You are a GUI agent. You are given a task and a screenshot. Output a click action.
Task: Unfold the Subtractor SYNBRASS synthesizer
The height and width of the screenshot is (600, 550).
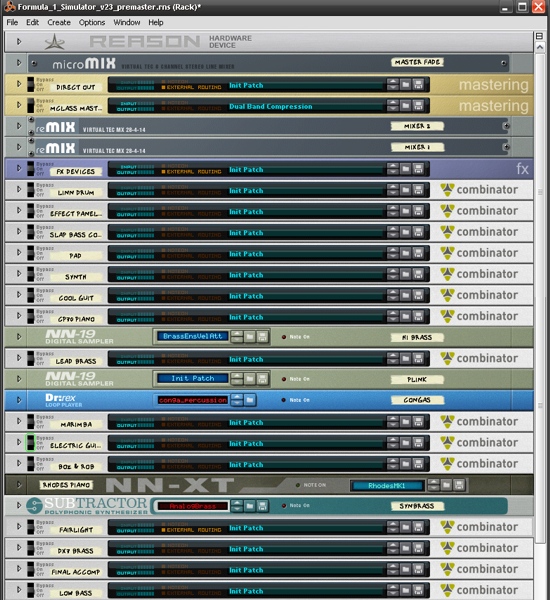coord(19,505)
